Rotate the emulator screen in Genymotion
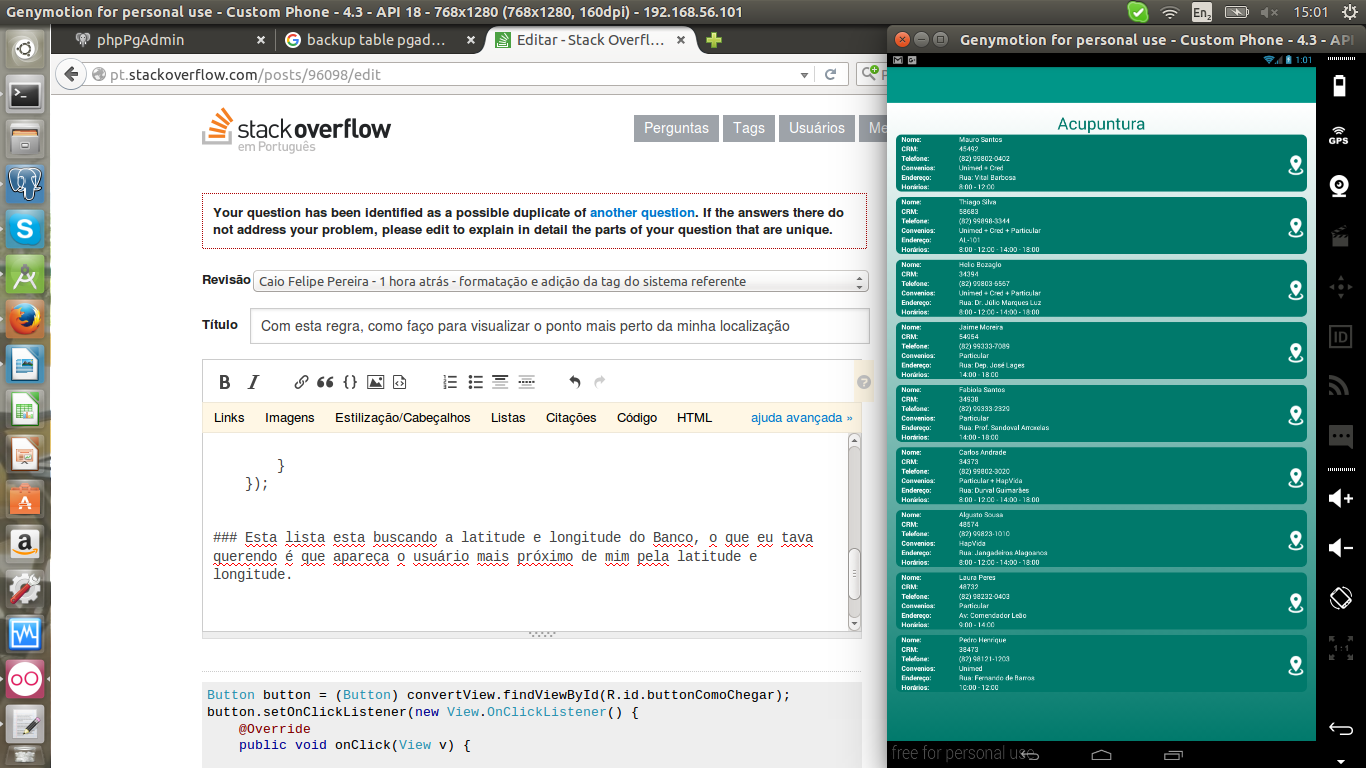 (1340, 599)
